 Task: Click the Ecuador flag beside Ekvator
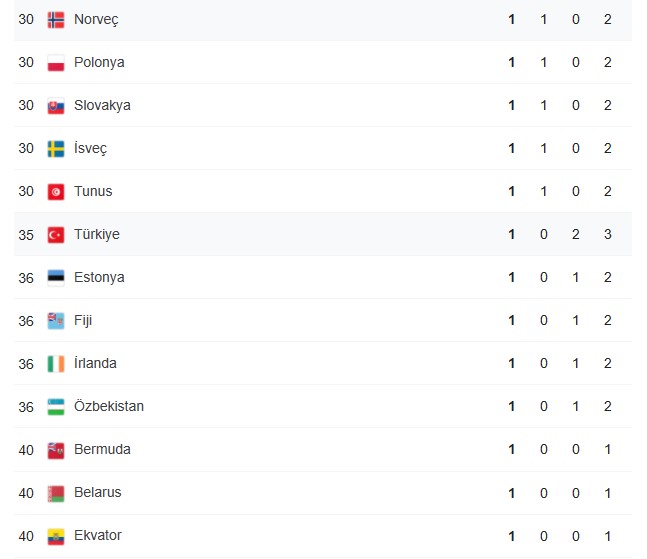pyautogui.click(x=56, y=536)
